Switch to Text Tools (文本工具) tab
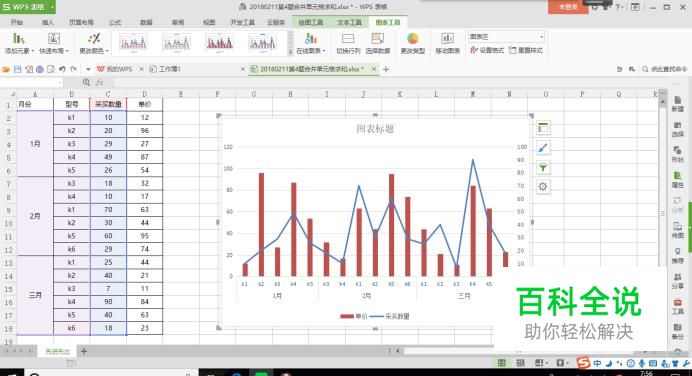 (x=349, y=23)
